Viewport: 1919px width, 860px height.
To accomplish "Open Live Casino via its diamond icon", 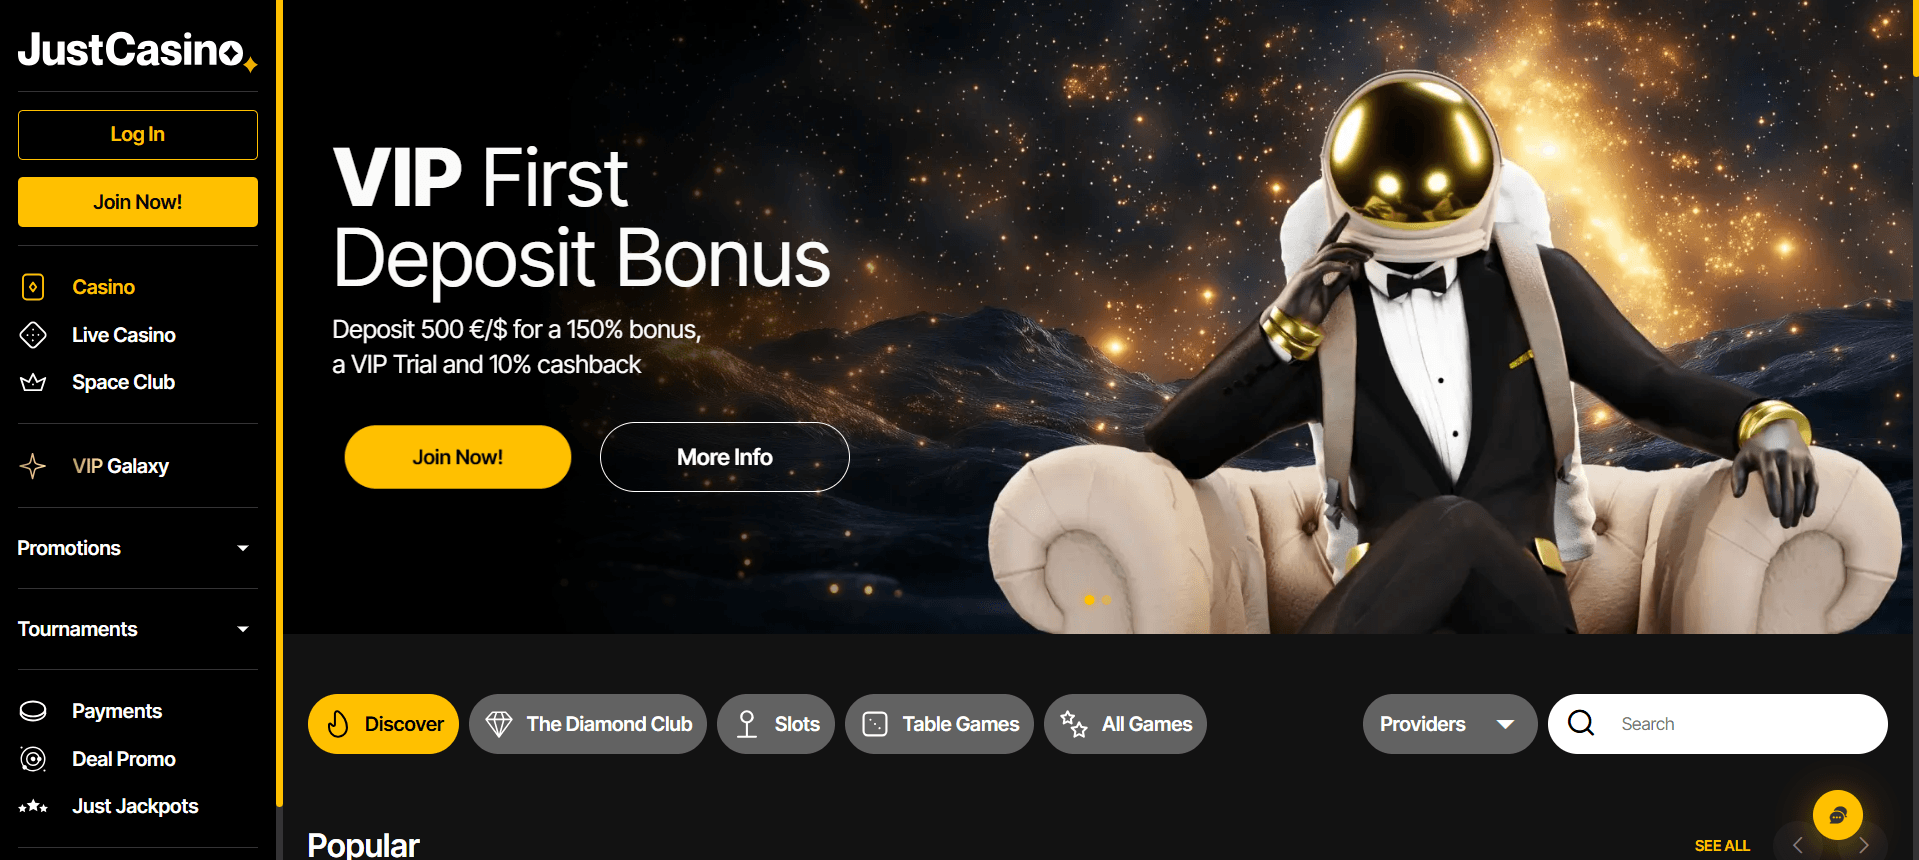I will pyautogui.click(x=33, y=335).
